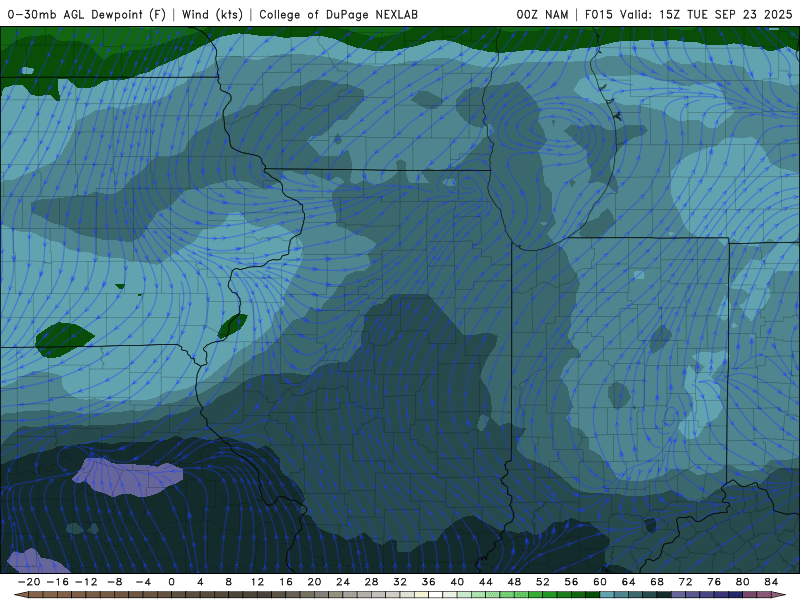This screenshot has height=600, width=800.
Task: Click the 56 value on the color scale
Action: coord(571,582)
